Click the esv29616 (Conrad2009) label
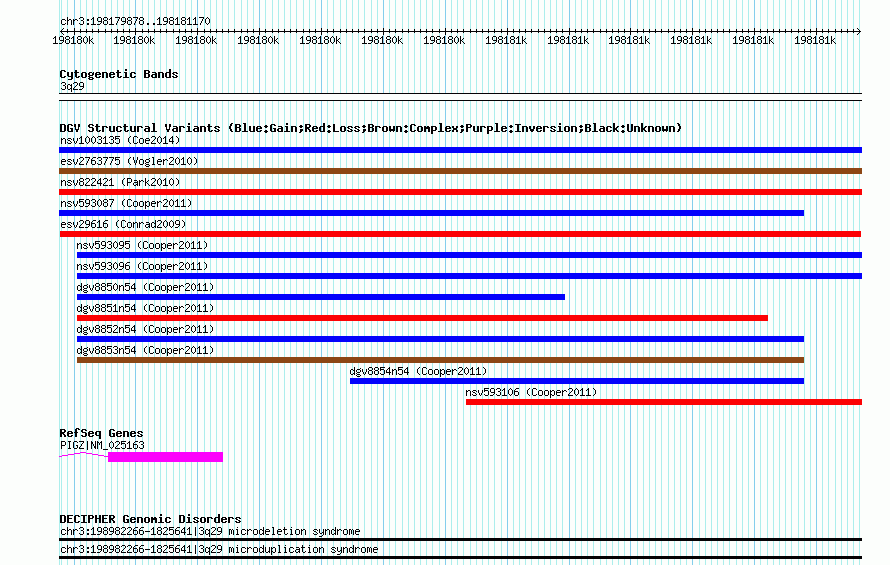The image size is (890, 565). (123, 224)
